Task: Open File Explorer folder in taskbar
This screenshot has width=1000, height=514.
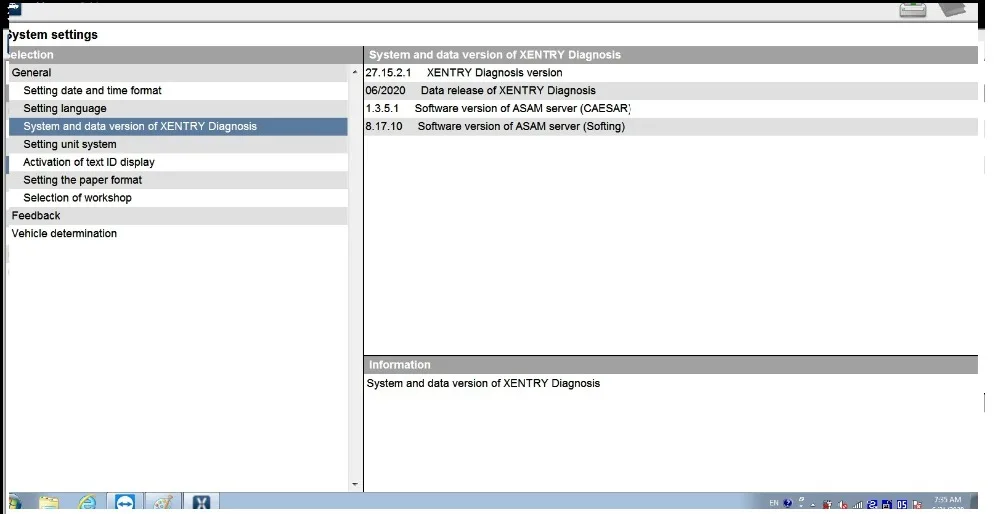Action: (x=49, y=503)
